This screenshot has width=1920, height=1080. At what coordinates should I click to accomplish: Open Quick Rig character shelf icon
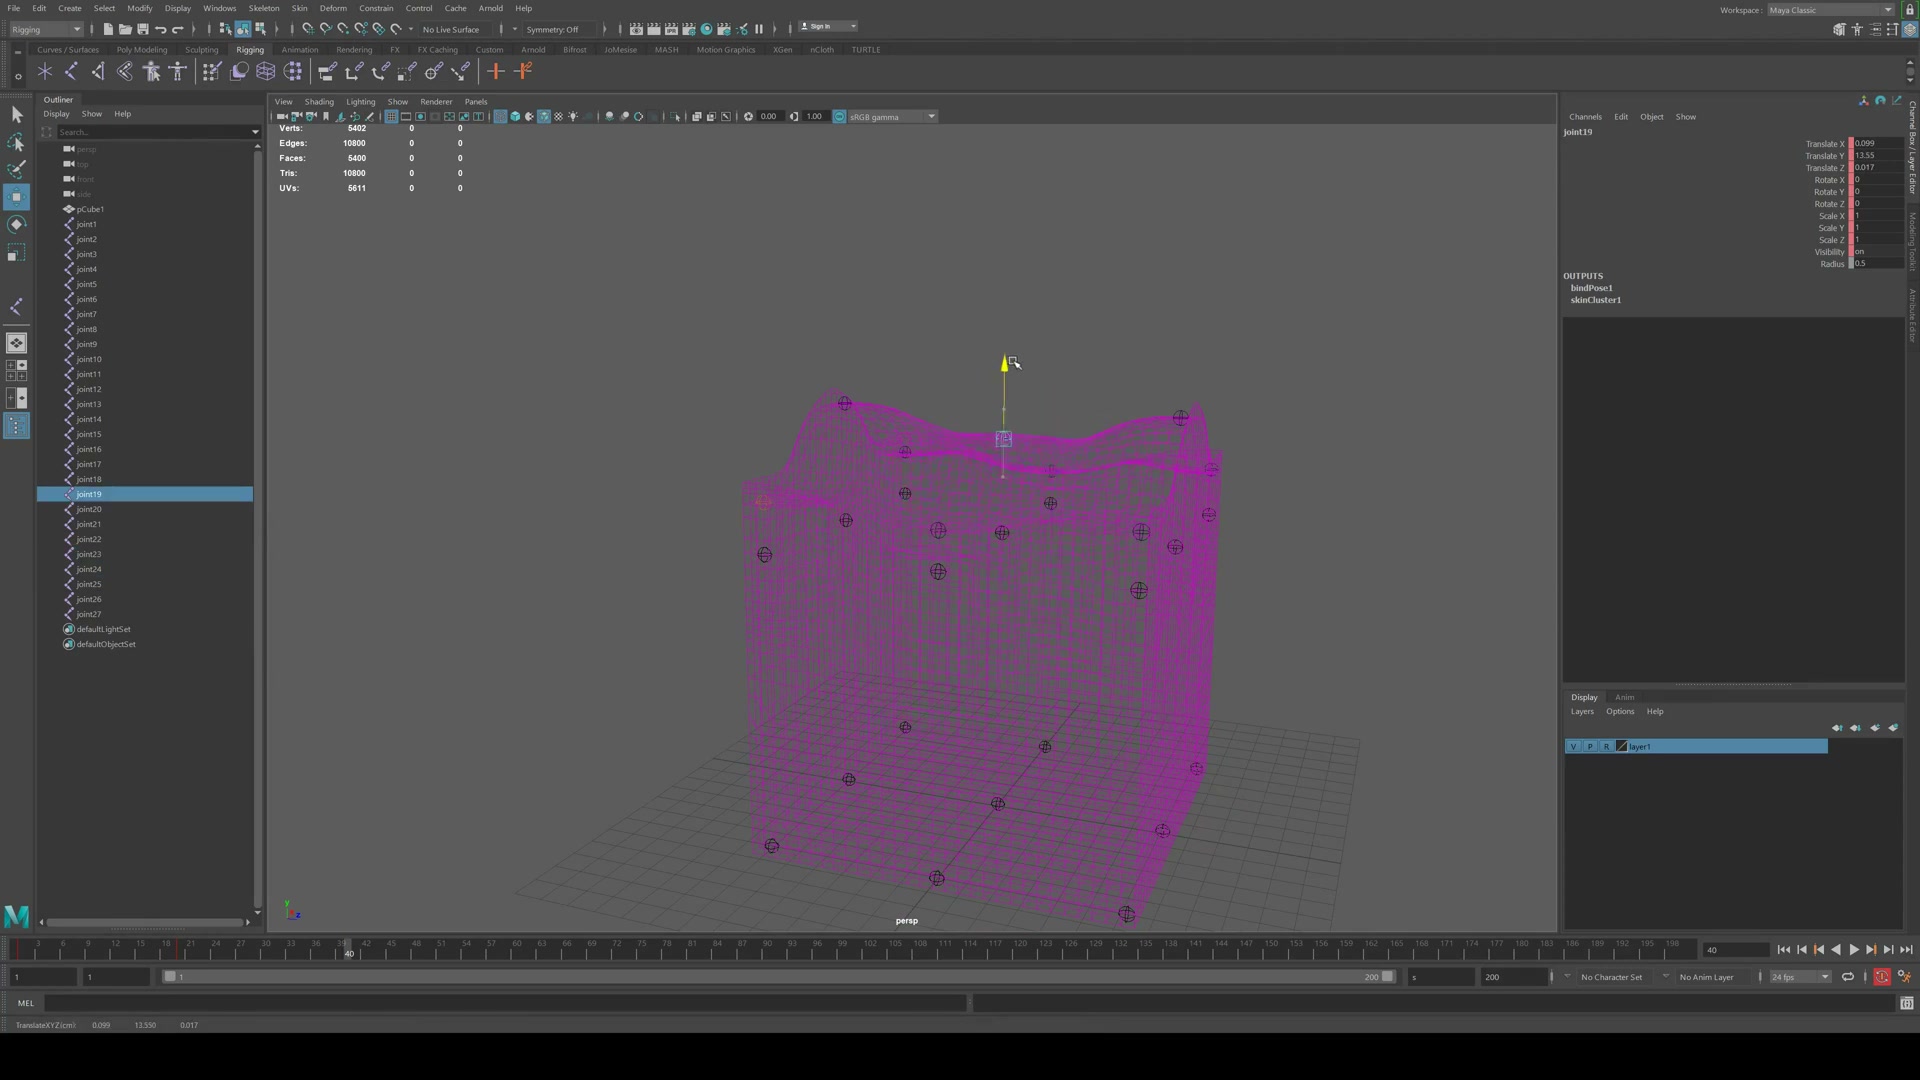tap(152, 71)
